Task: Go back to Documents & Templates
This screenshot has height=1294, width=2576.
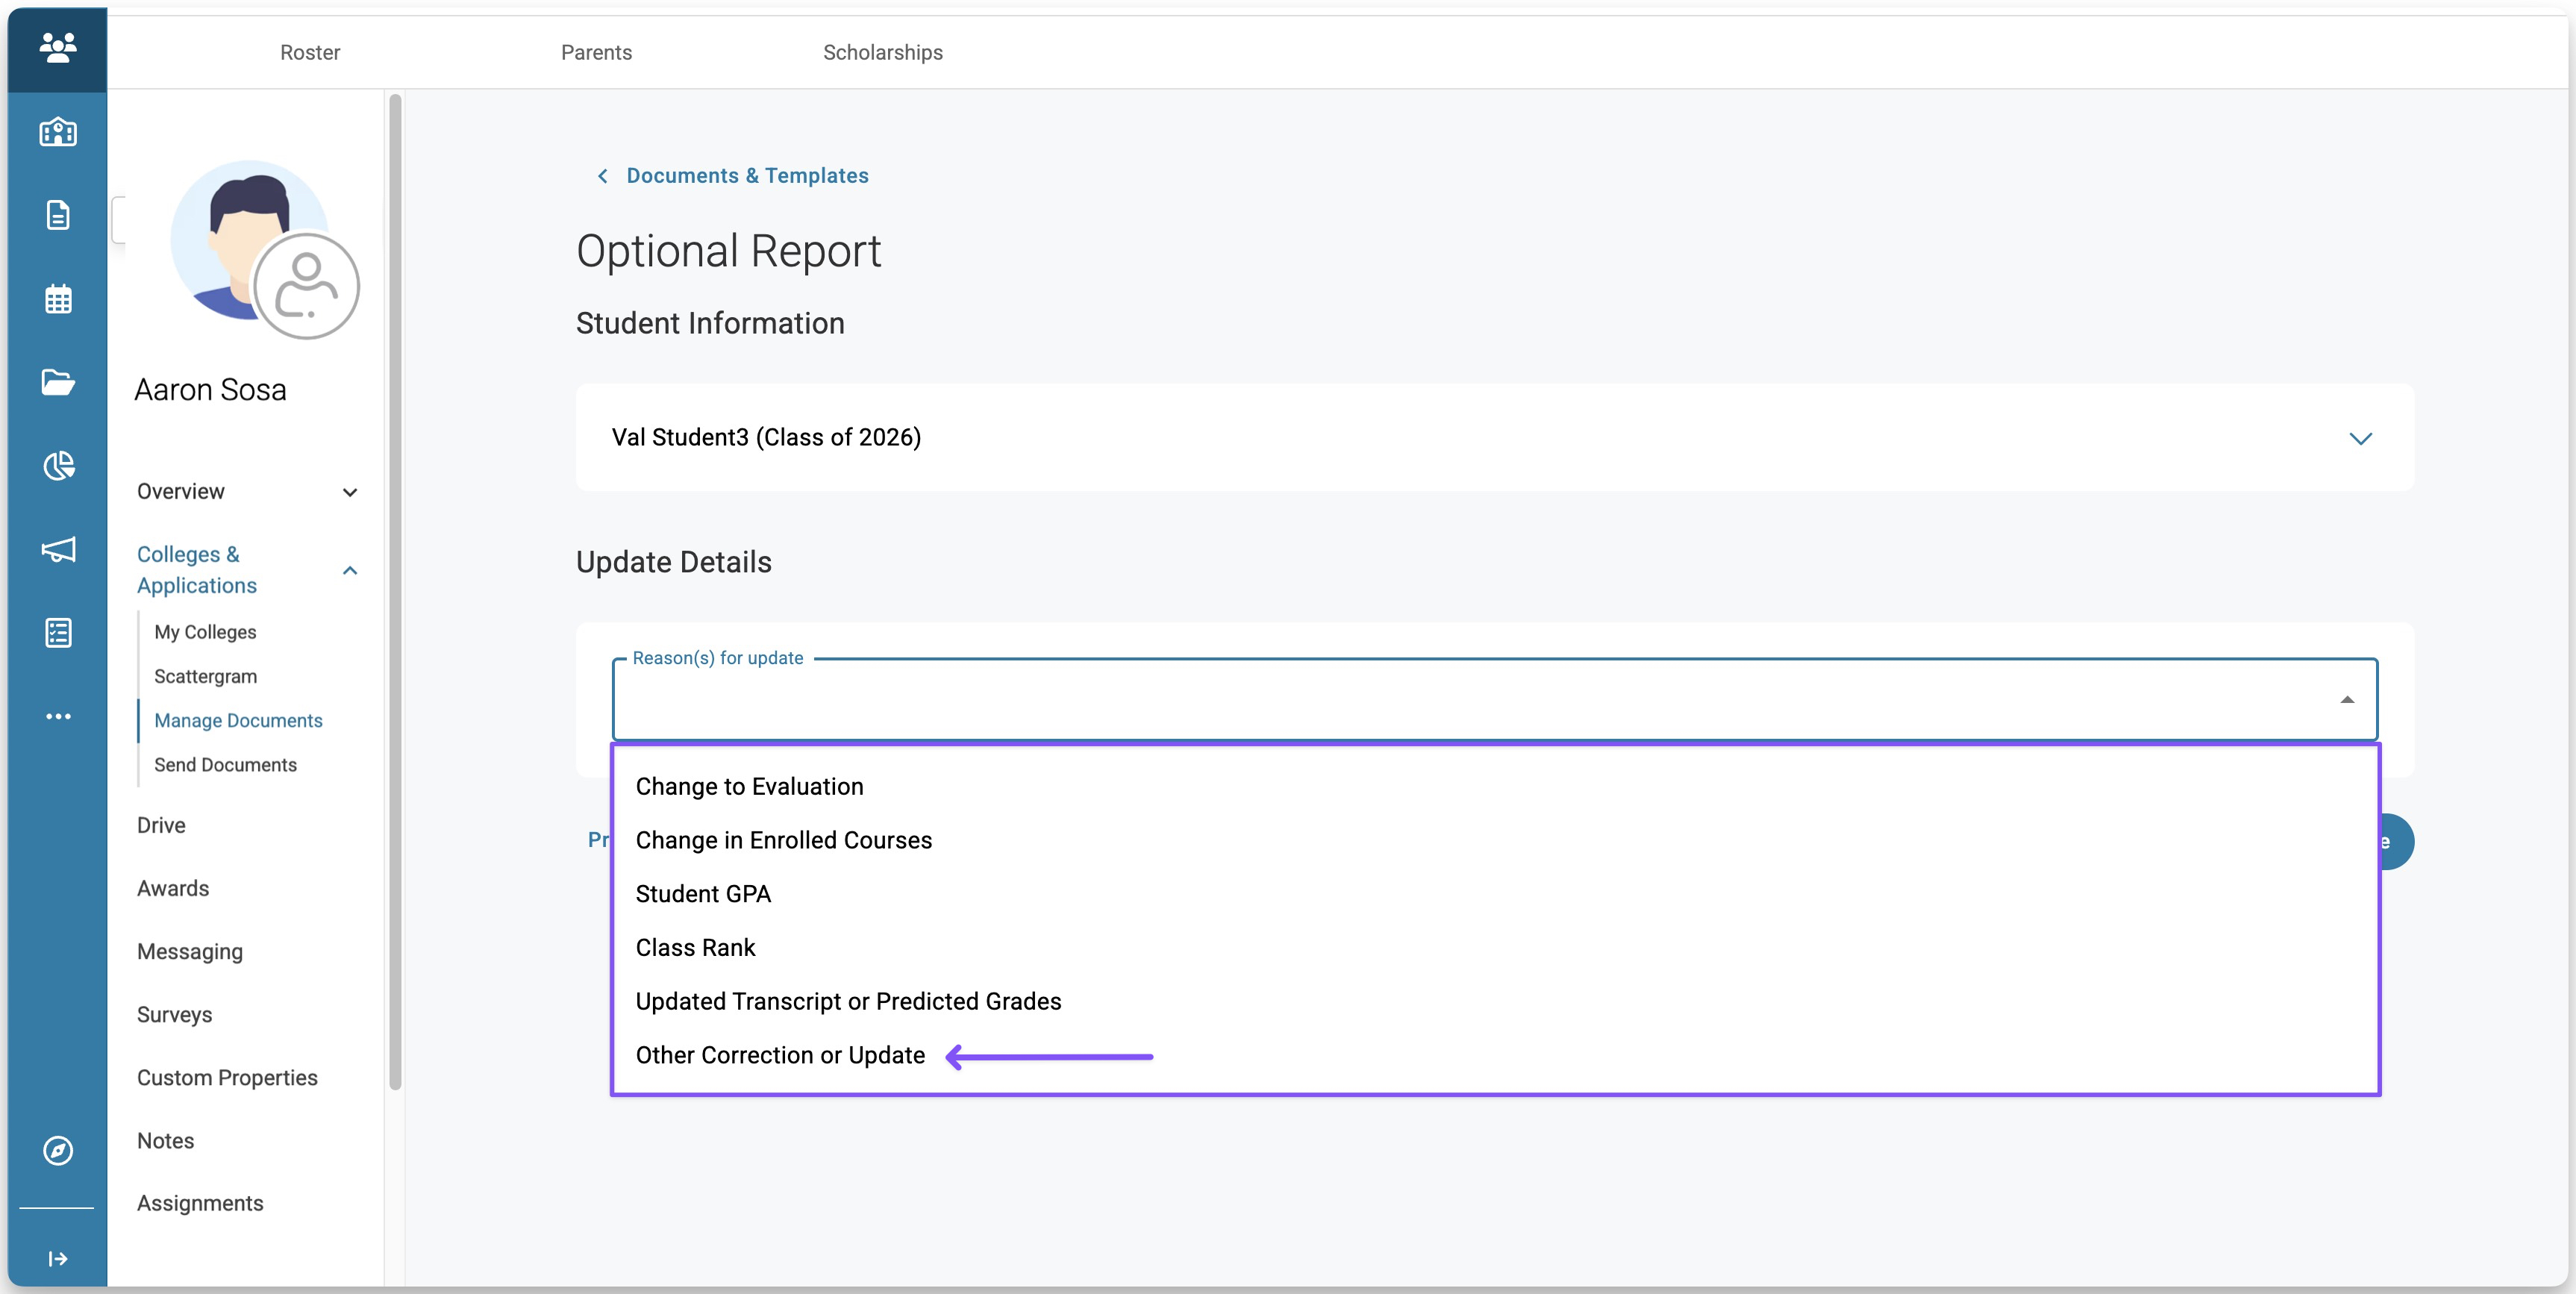Action: tap(746, 176)
